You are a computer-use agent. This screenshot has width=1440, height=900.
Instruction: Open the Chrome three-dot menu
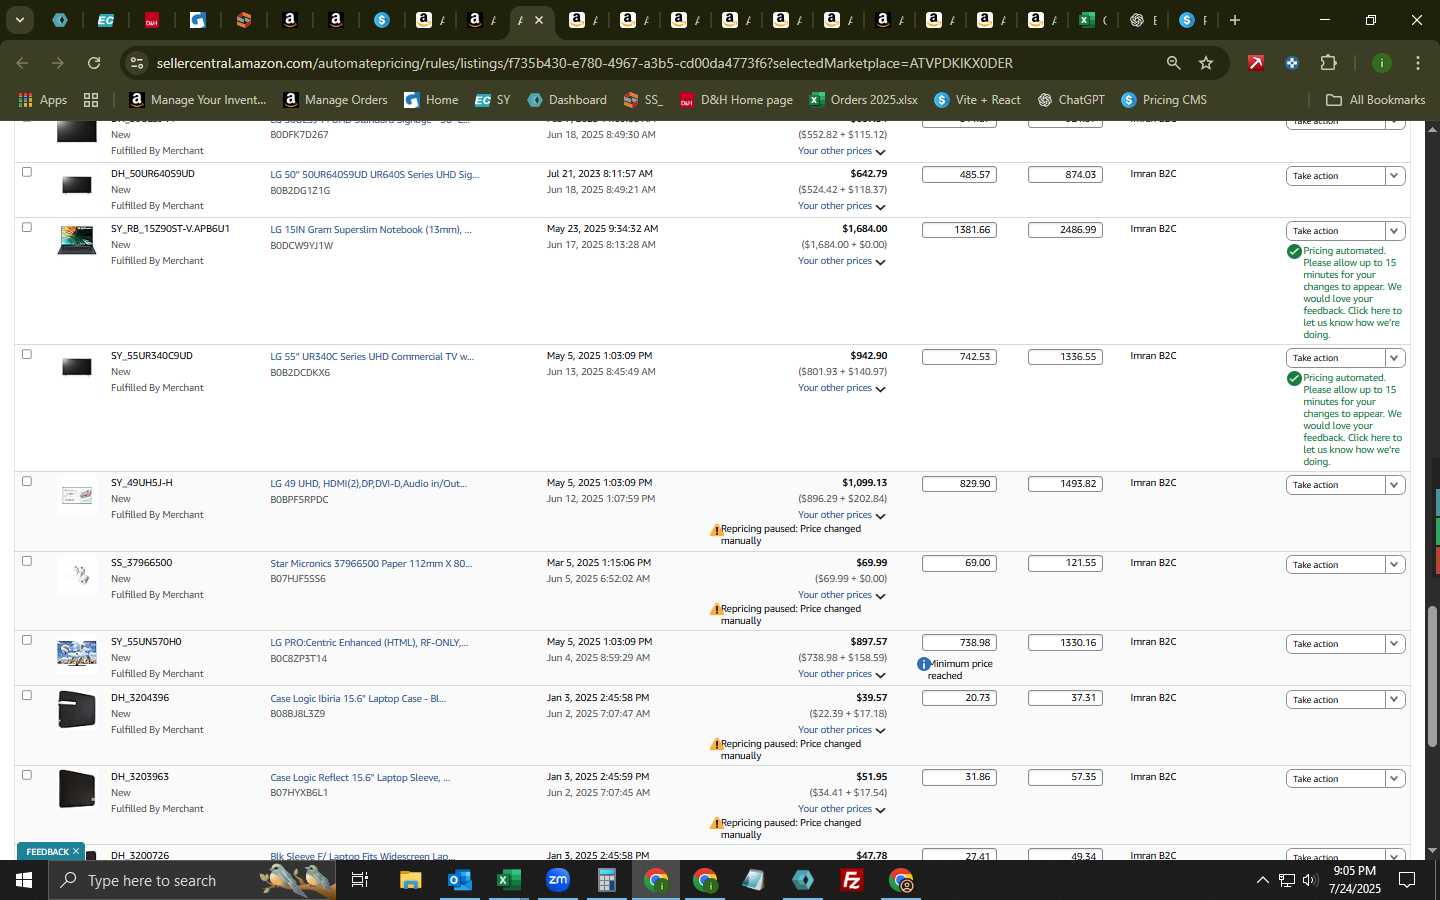click(1417, 63)
